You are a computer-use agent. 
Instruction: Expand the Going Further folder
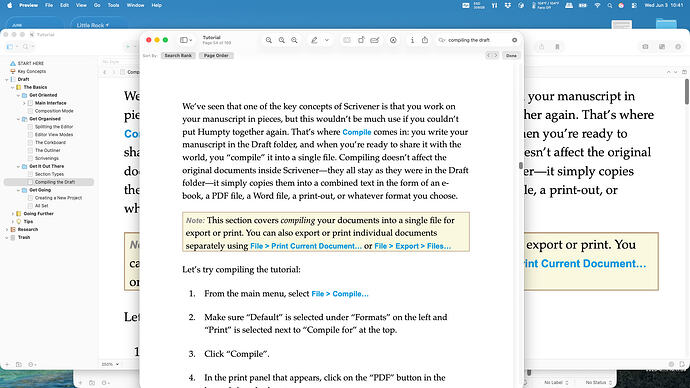pos(13,214)
